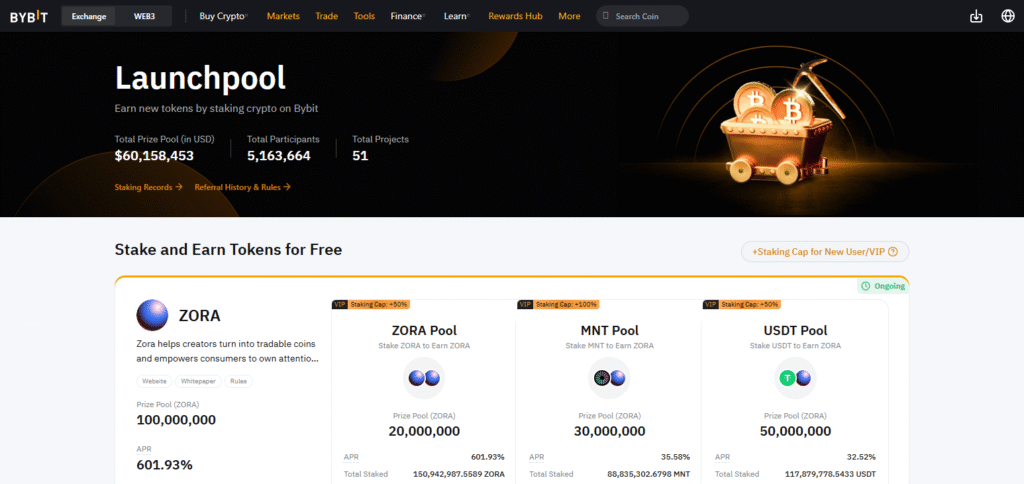1024x484 pixels.
Task: Open the Markets menu
Action: pos(283,16)
